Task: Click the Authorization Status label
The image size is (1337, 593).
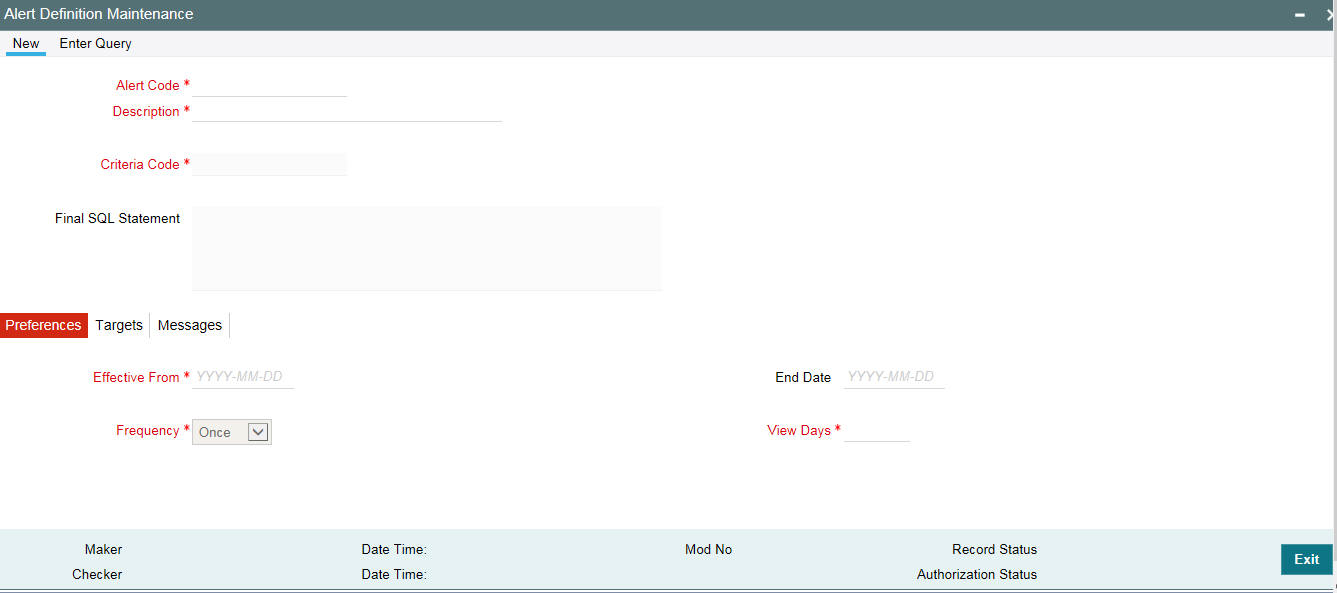Action: tap(977, 575)
